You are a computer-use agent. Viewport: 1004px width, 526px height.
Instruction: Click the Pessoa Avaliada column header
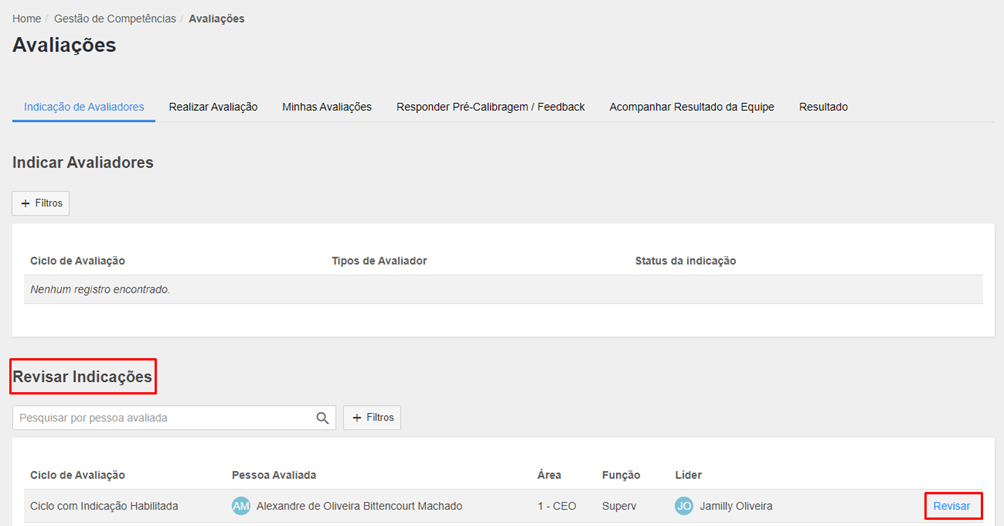pos(273,475)
